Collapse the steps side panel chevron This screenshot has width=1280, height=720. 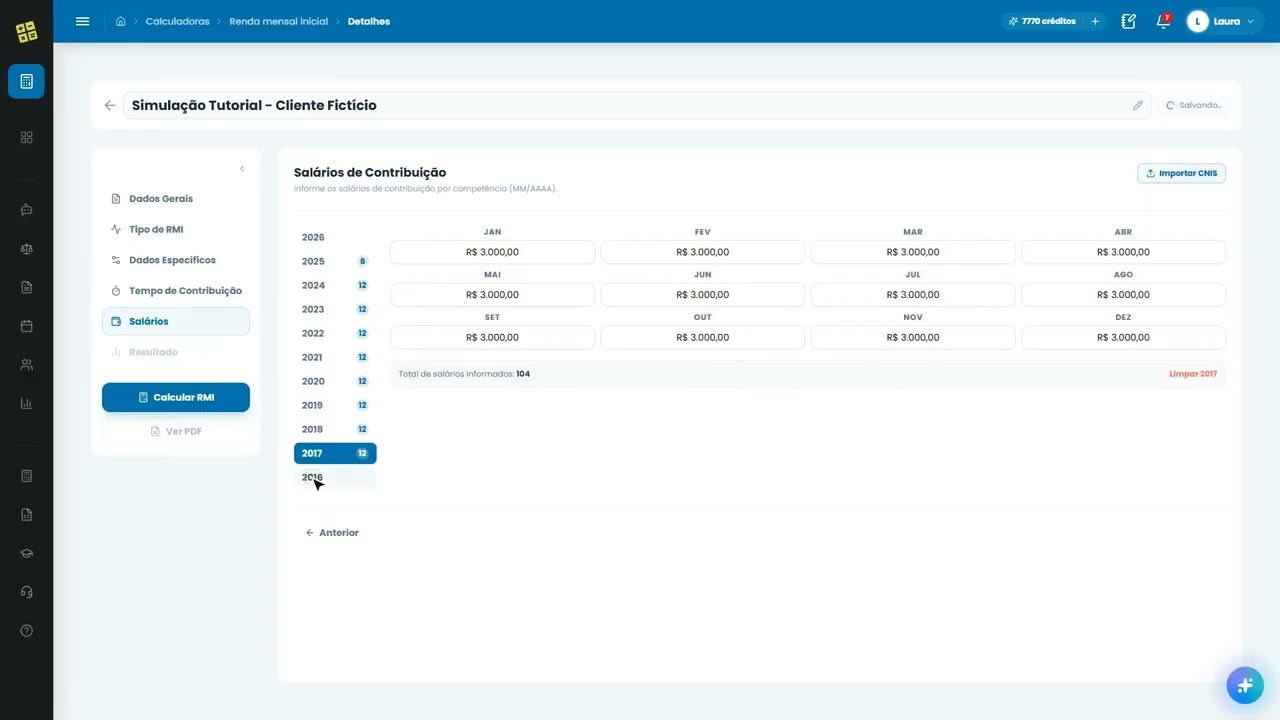click(242, 169)
